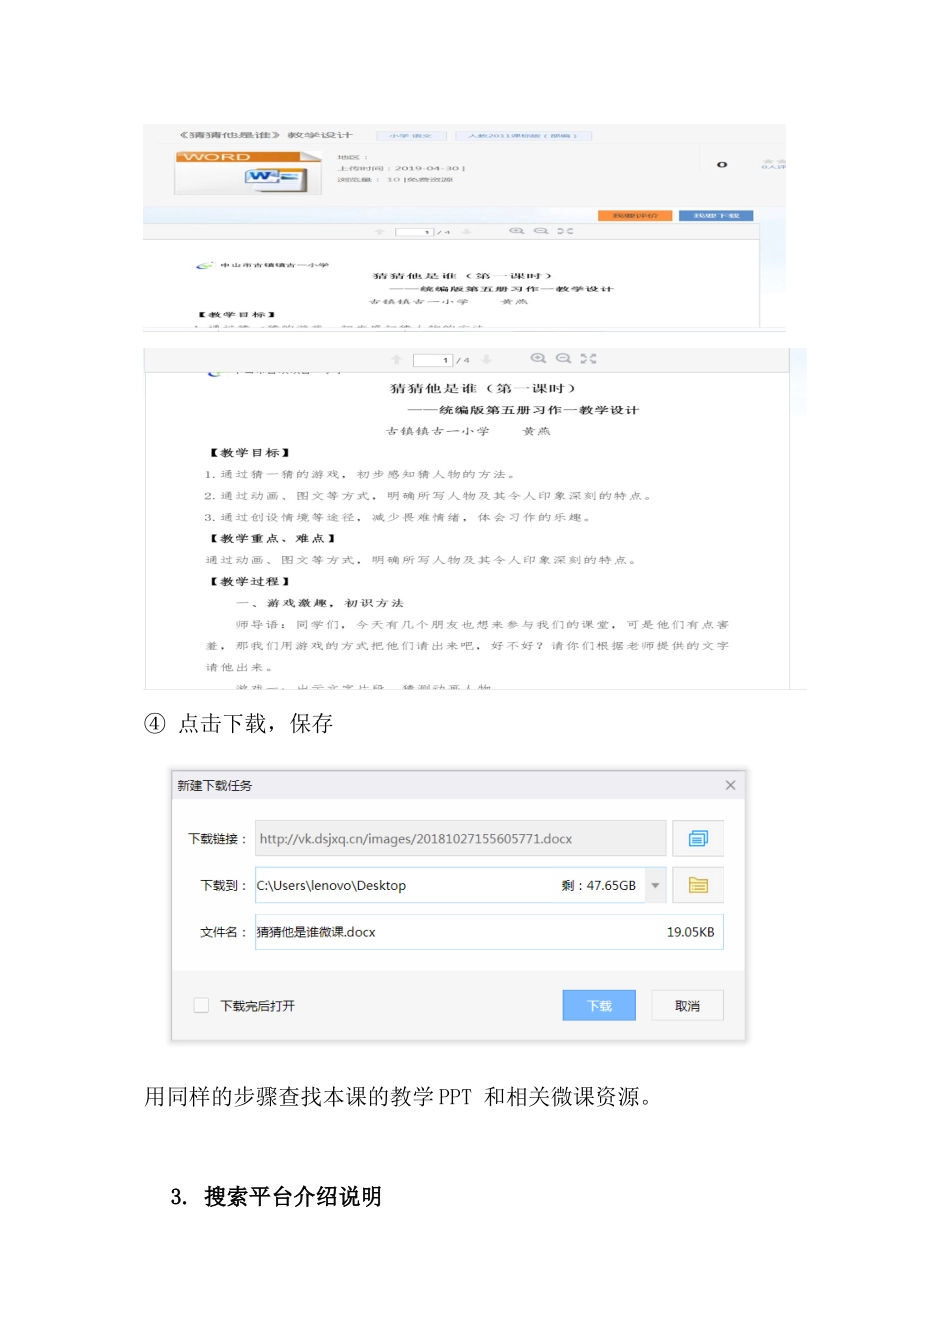This screenshot has width=950, height=1344.
Task: Click zoom-out magnifier in the small resource-page toolbar
Action: 541,231
